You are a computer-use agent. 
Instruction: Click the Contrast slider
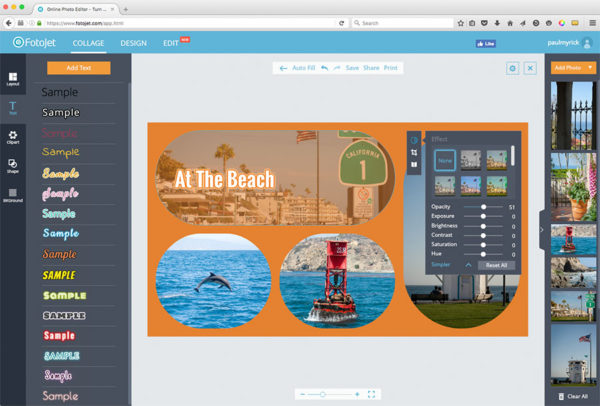pos(483,235)
